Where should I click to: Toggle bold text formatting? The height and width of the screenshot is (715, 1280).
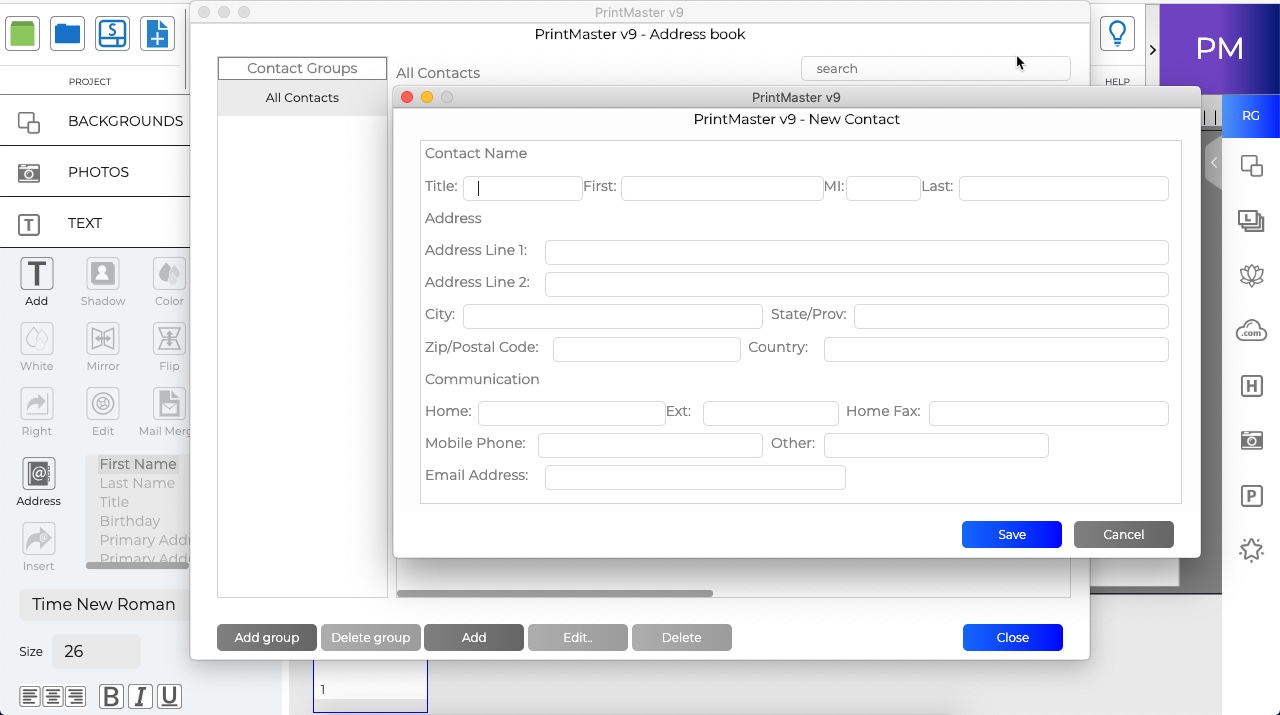click(x=110, y=696)
